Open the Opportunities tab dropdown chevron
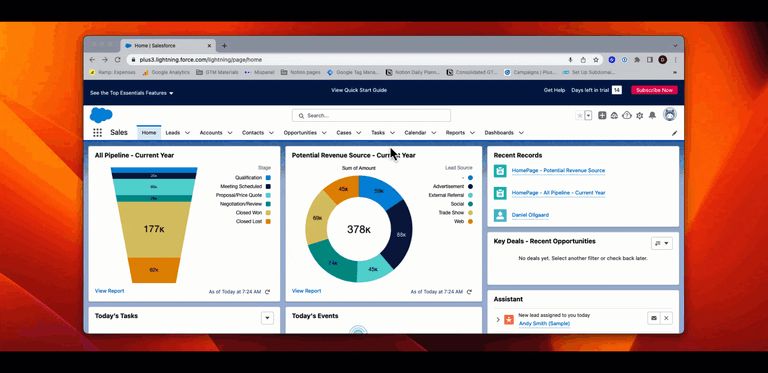Viewport: 768px width, 373px height. (324, 133)
